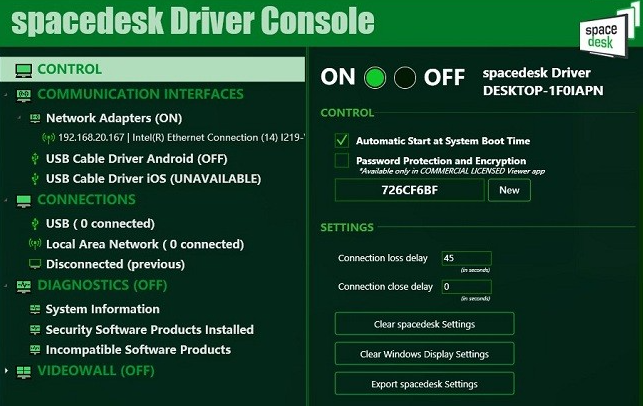Click Clear spacedesk Settings button
Screen dimensions: 643x406
point(424,324)
